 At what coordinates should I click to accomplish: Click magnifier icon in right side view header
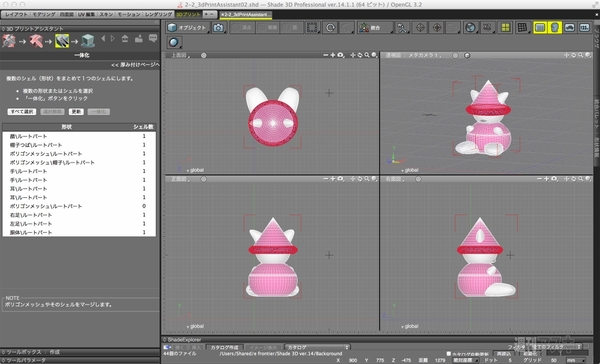click(x=581, y=179)
